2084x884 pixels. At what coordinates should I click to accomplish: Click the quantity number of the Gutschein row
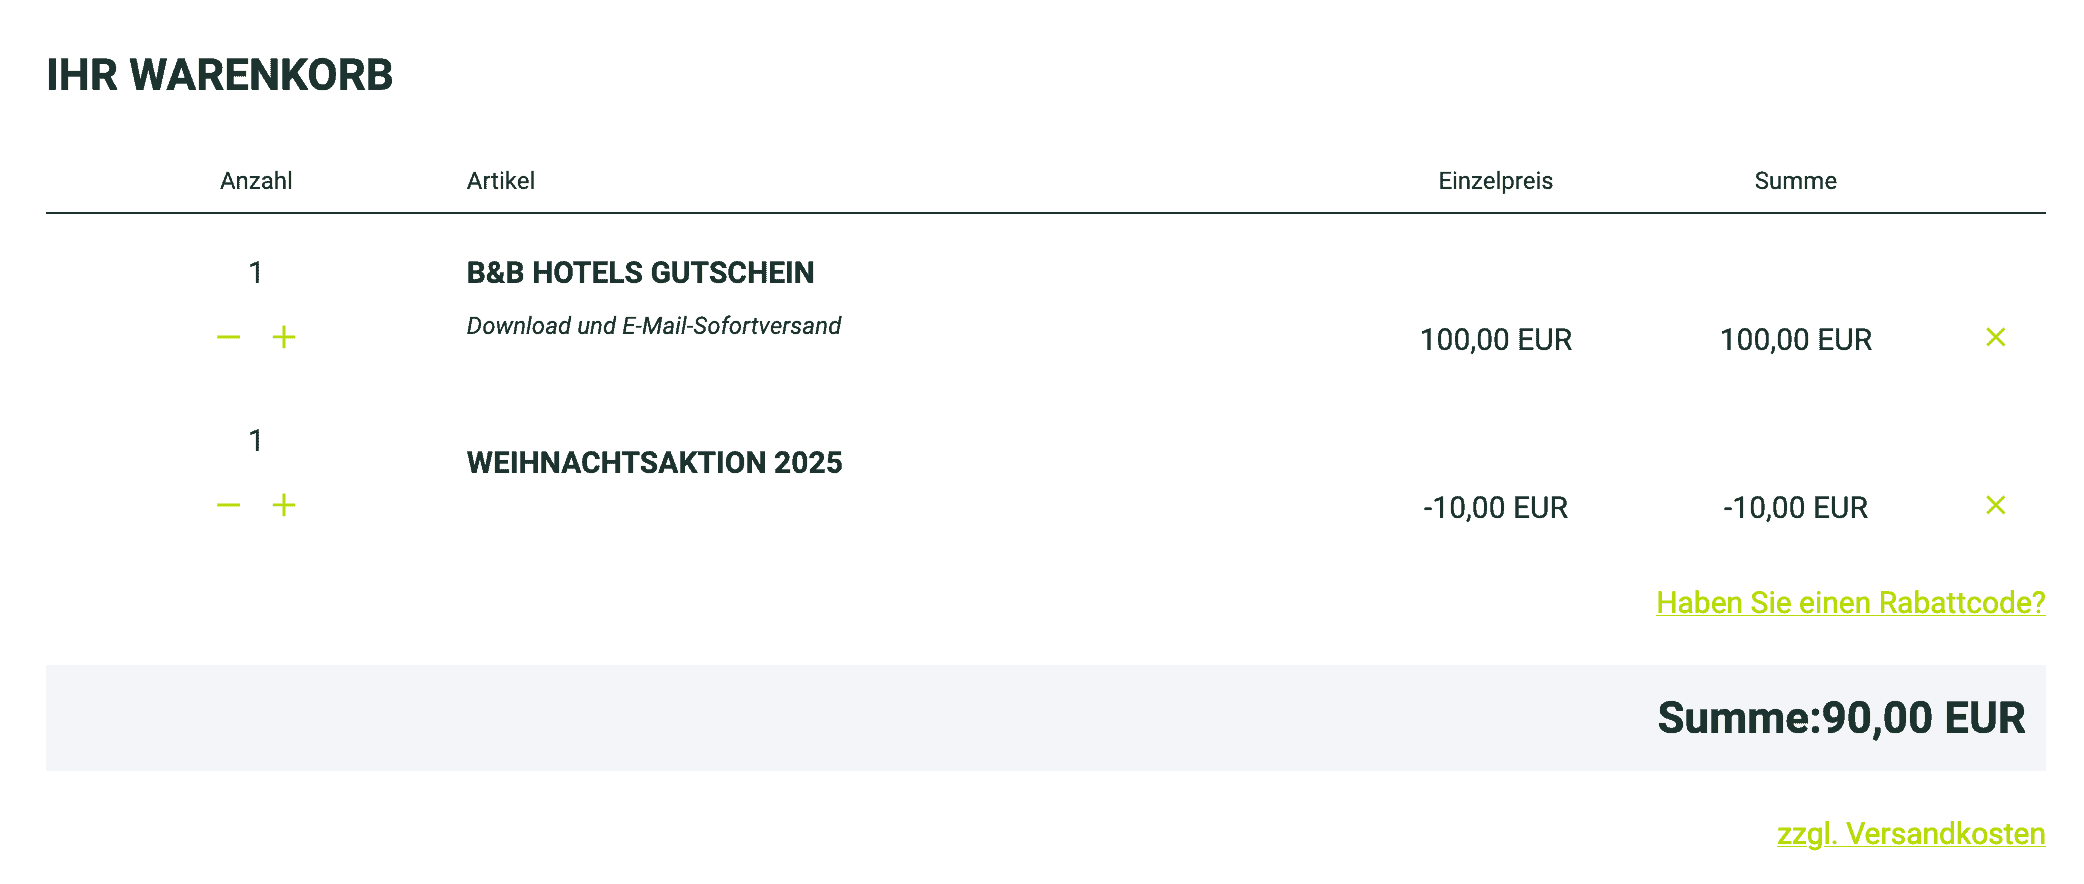256,273
